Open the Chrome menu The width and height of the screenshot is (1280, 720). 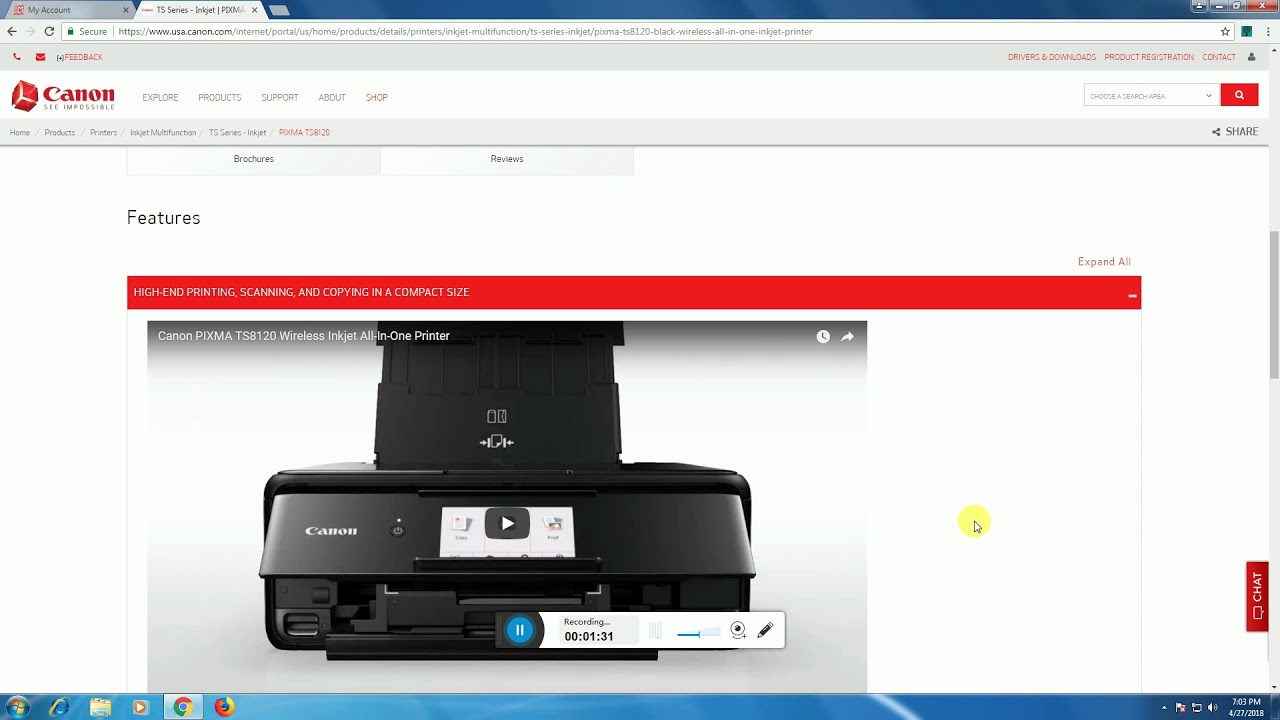[1267, 31]
